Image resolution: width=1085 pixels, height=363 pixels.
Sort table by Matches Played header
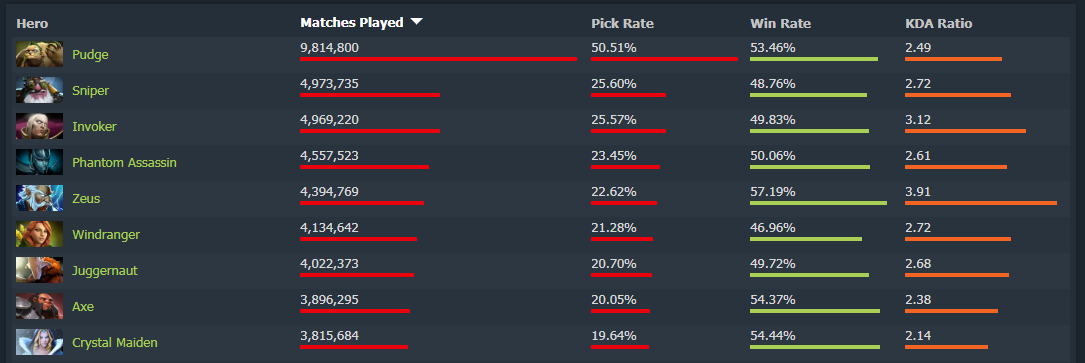click(x=352, y=23)
